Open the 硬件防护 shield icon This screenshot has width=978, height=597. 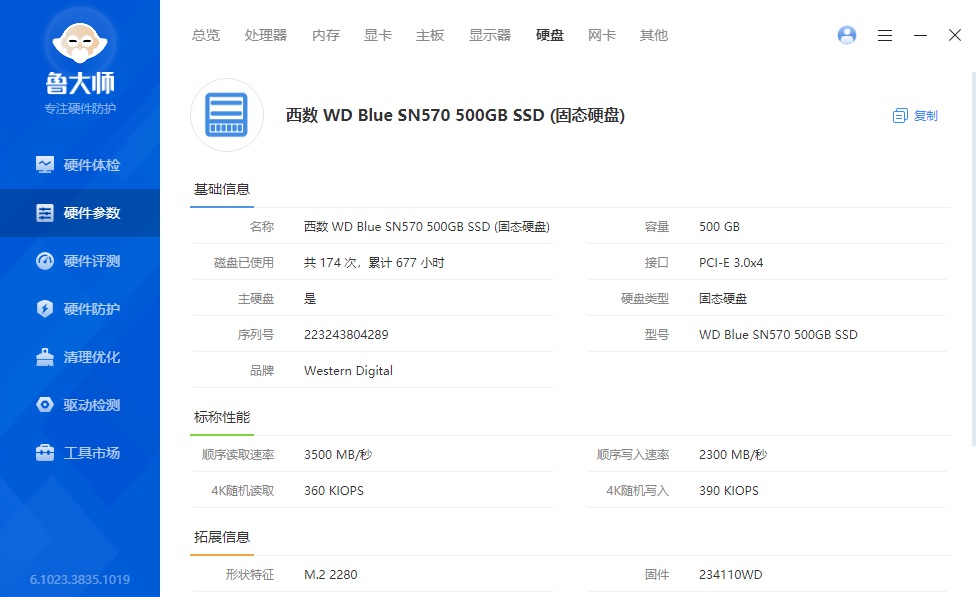pos(45,309)
